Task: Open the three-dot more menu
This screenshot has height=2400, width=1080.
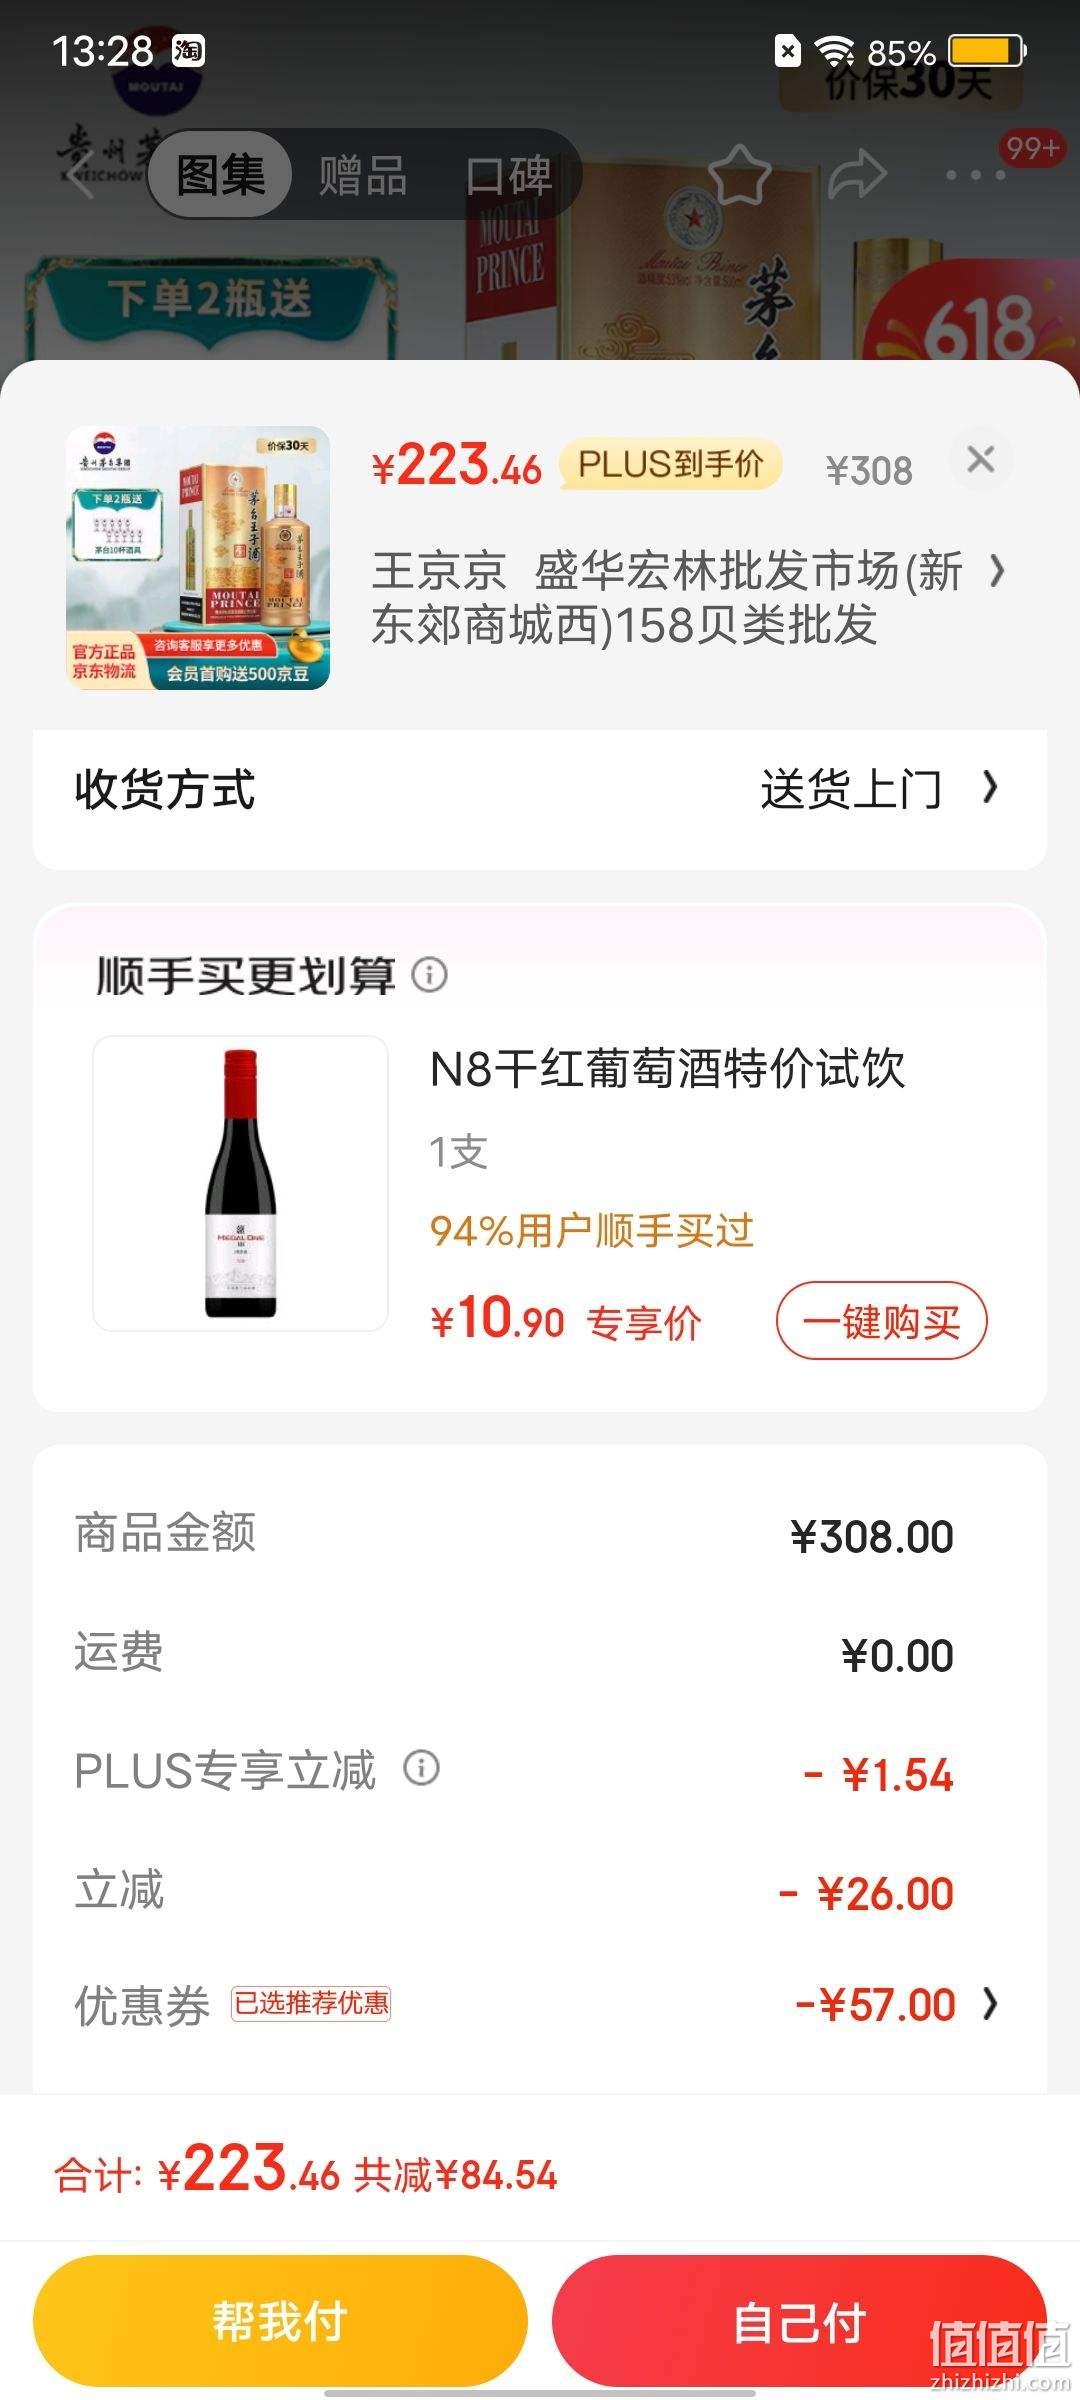Action: [976, 175]
